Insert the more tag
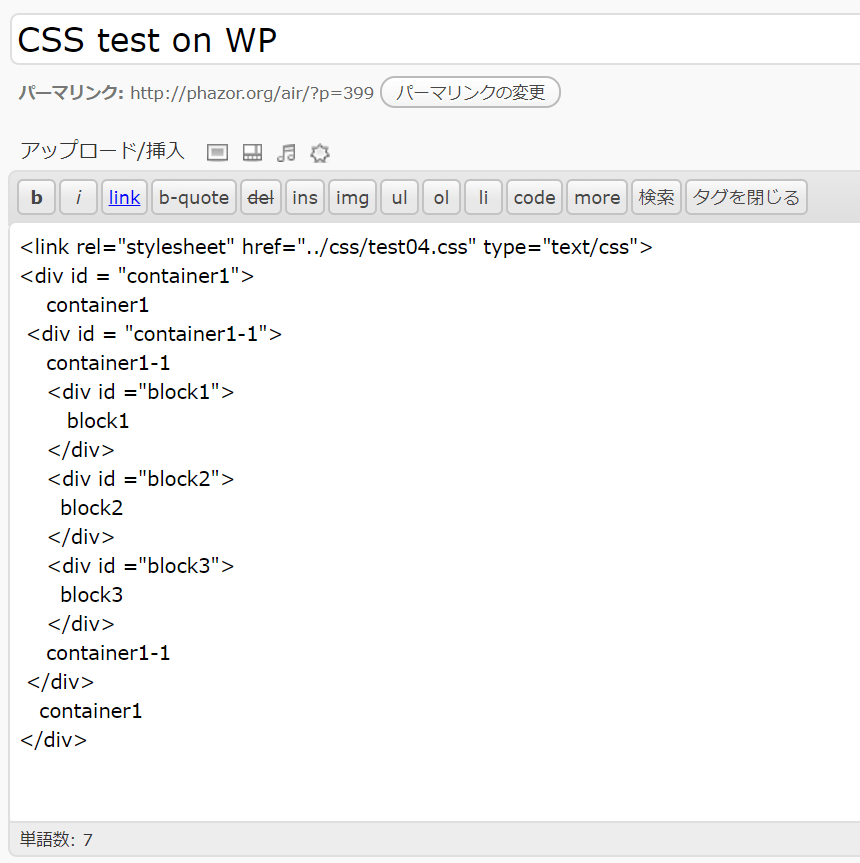 597,197
